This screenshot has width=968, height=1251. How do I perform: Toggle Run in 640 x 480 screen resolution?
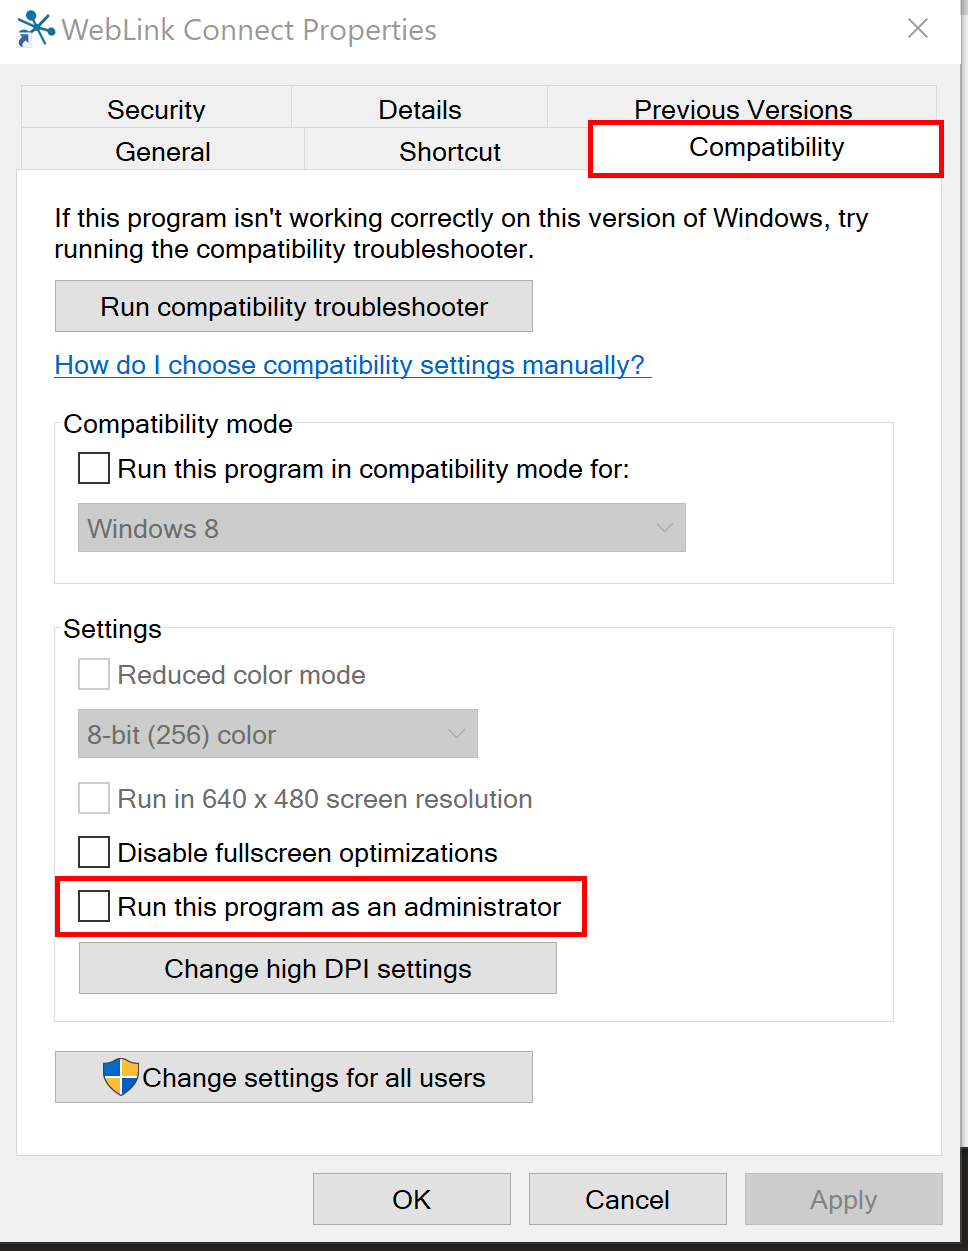[94, 798]
